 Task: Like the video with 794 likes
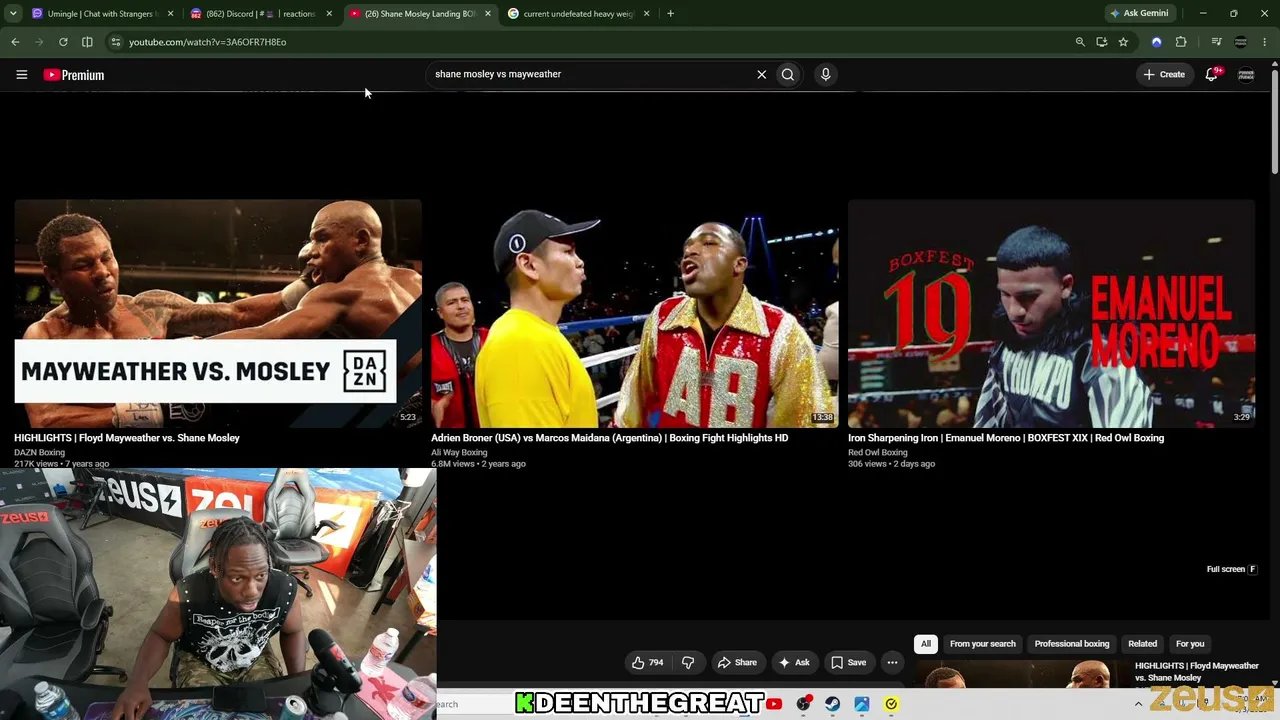648,662
